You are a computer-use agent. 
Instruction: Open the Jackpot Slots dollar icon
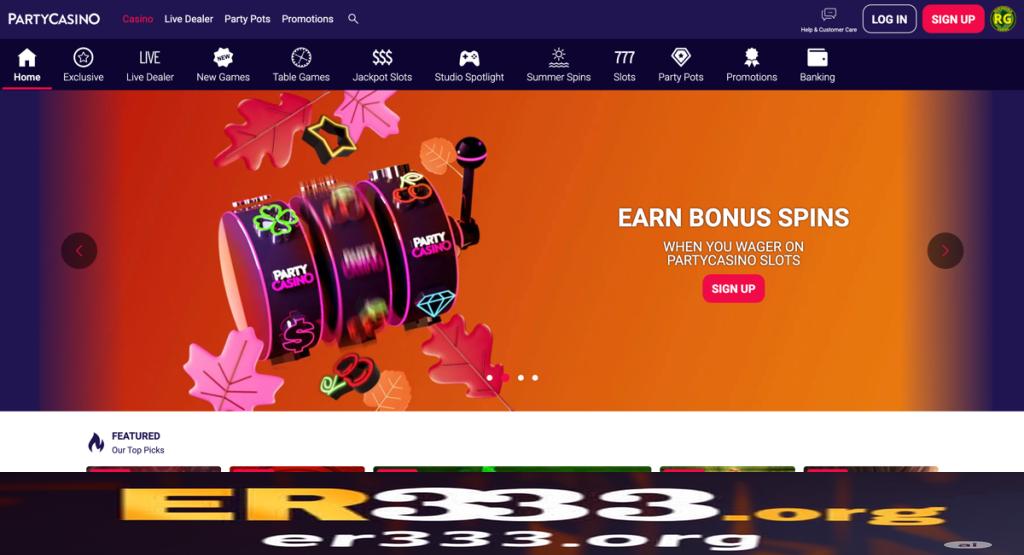[382, 57]
